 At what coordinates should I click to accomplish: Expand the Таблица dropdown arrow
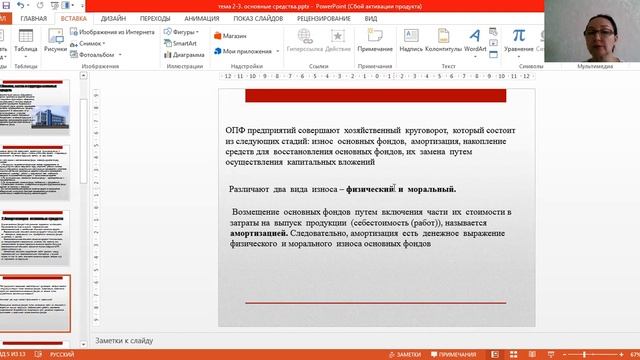(26, 56)
